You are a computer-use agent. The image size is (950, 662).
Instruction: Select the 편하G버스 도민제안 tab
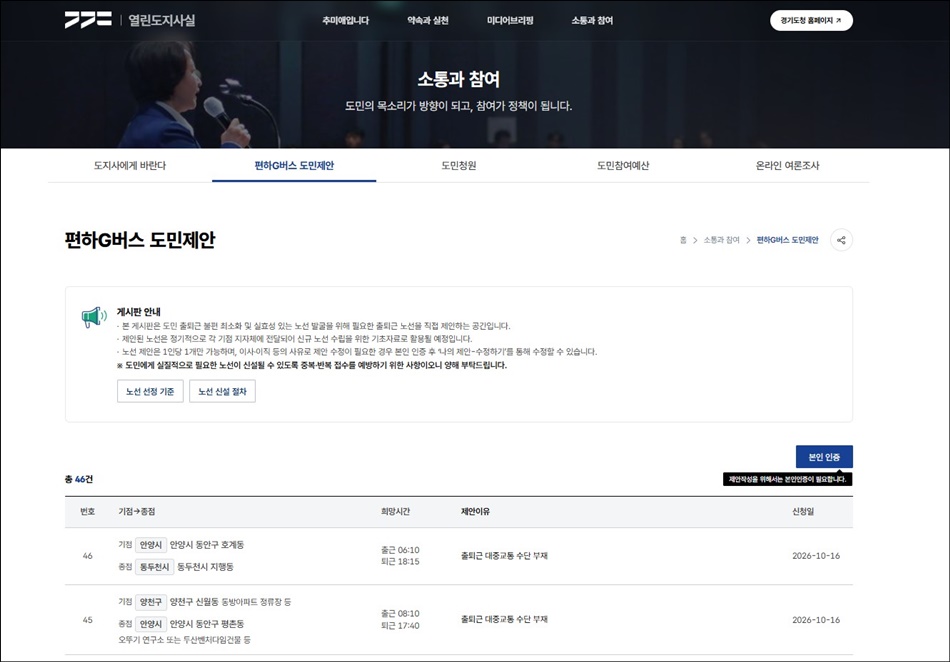[294, 165]
